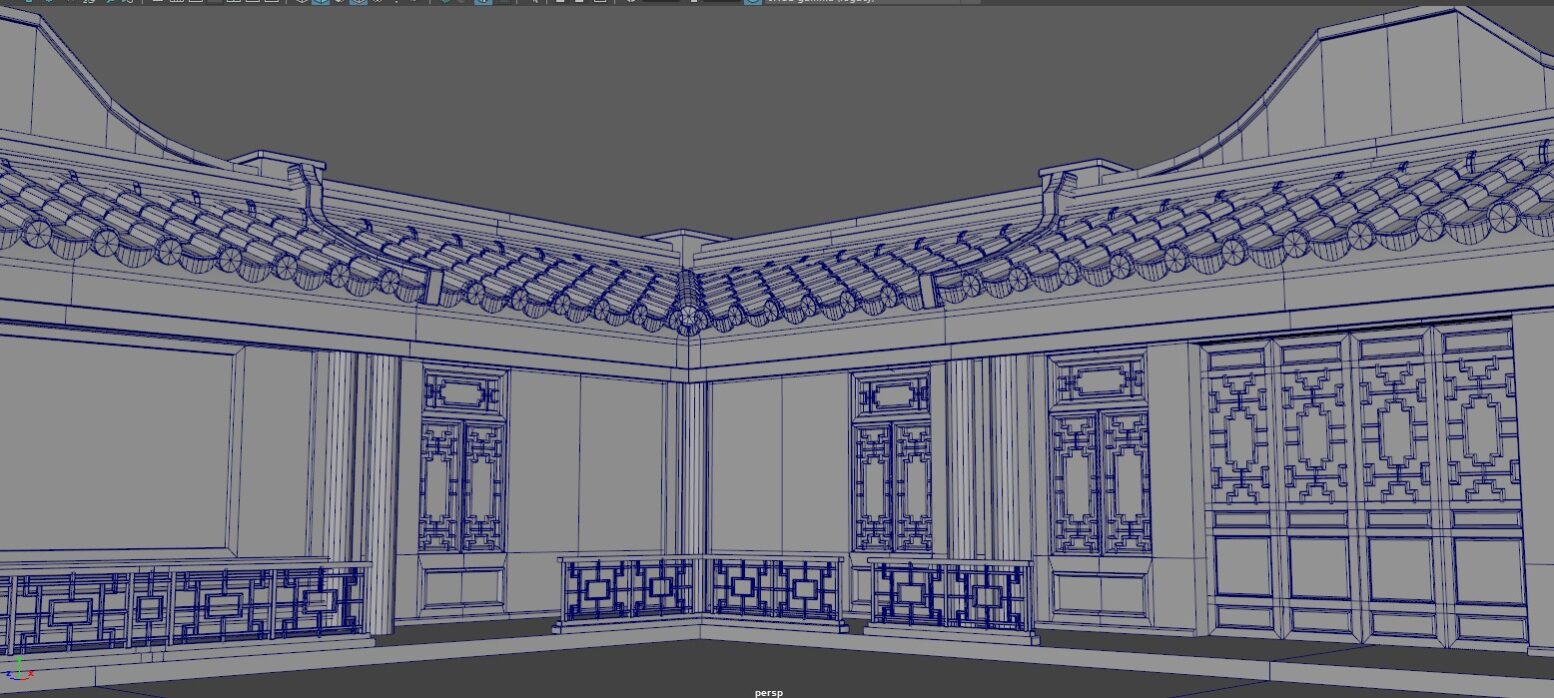Screen dimensions: 1554x698
Task: Toggle Smooth Shade All mode
Action: [320, 1]
